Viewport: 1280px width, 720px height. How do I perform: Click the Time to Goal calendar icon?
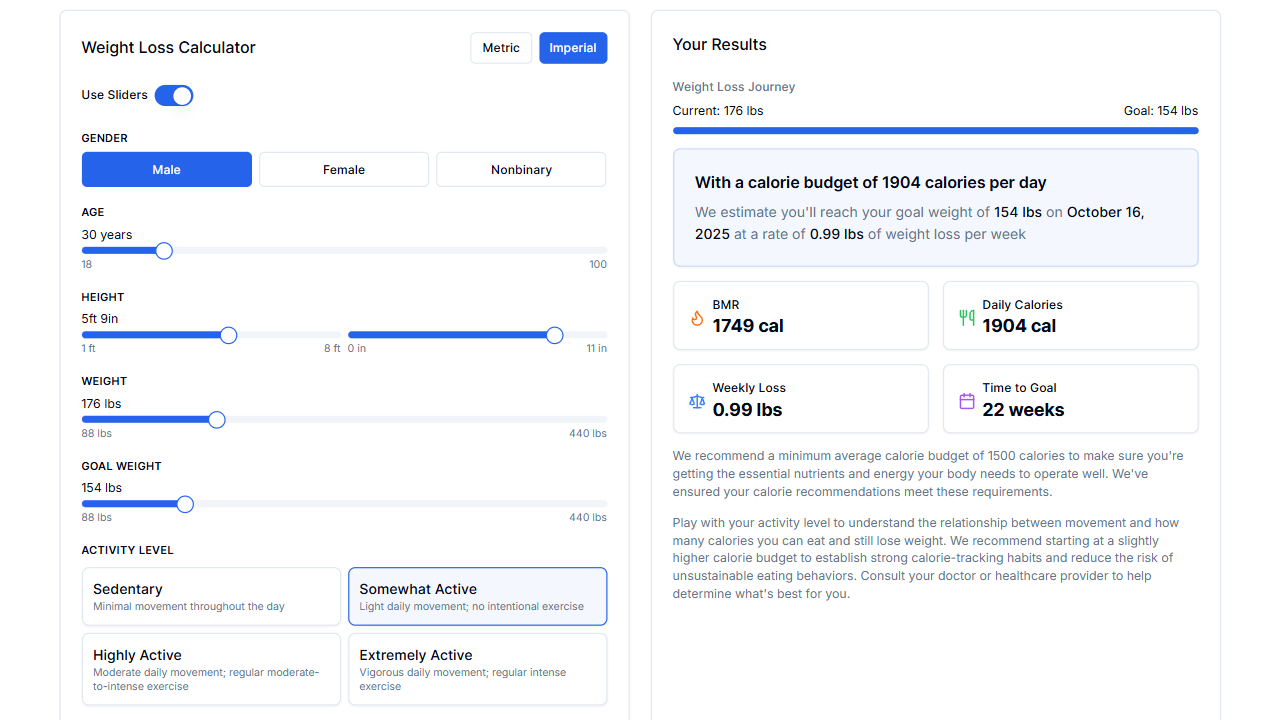tap(967, 401)
